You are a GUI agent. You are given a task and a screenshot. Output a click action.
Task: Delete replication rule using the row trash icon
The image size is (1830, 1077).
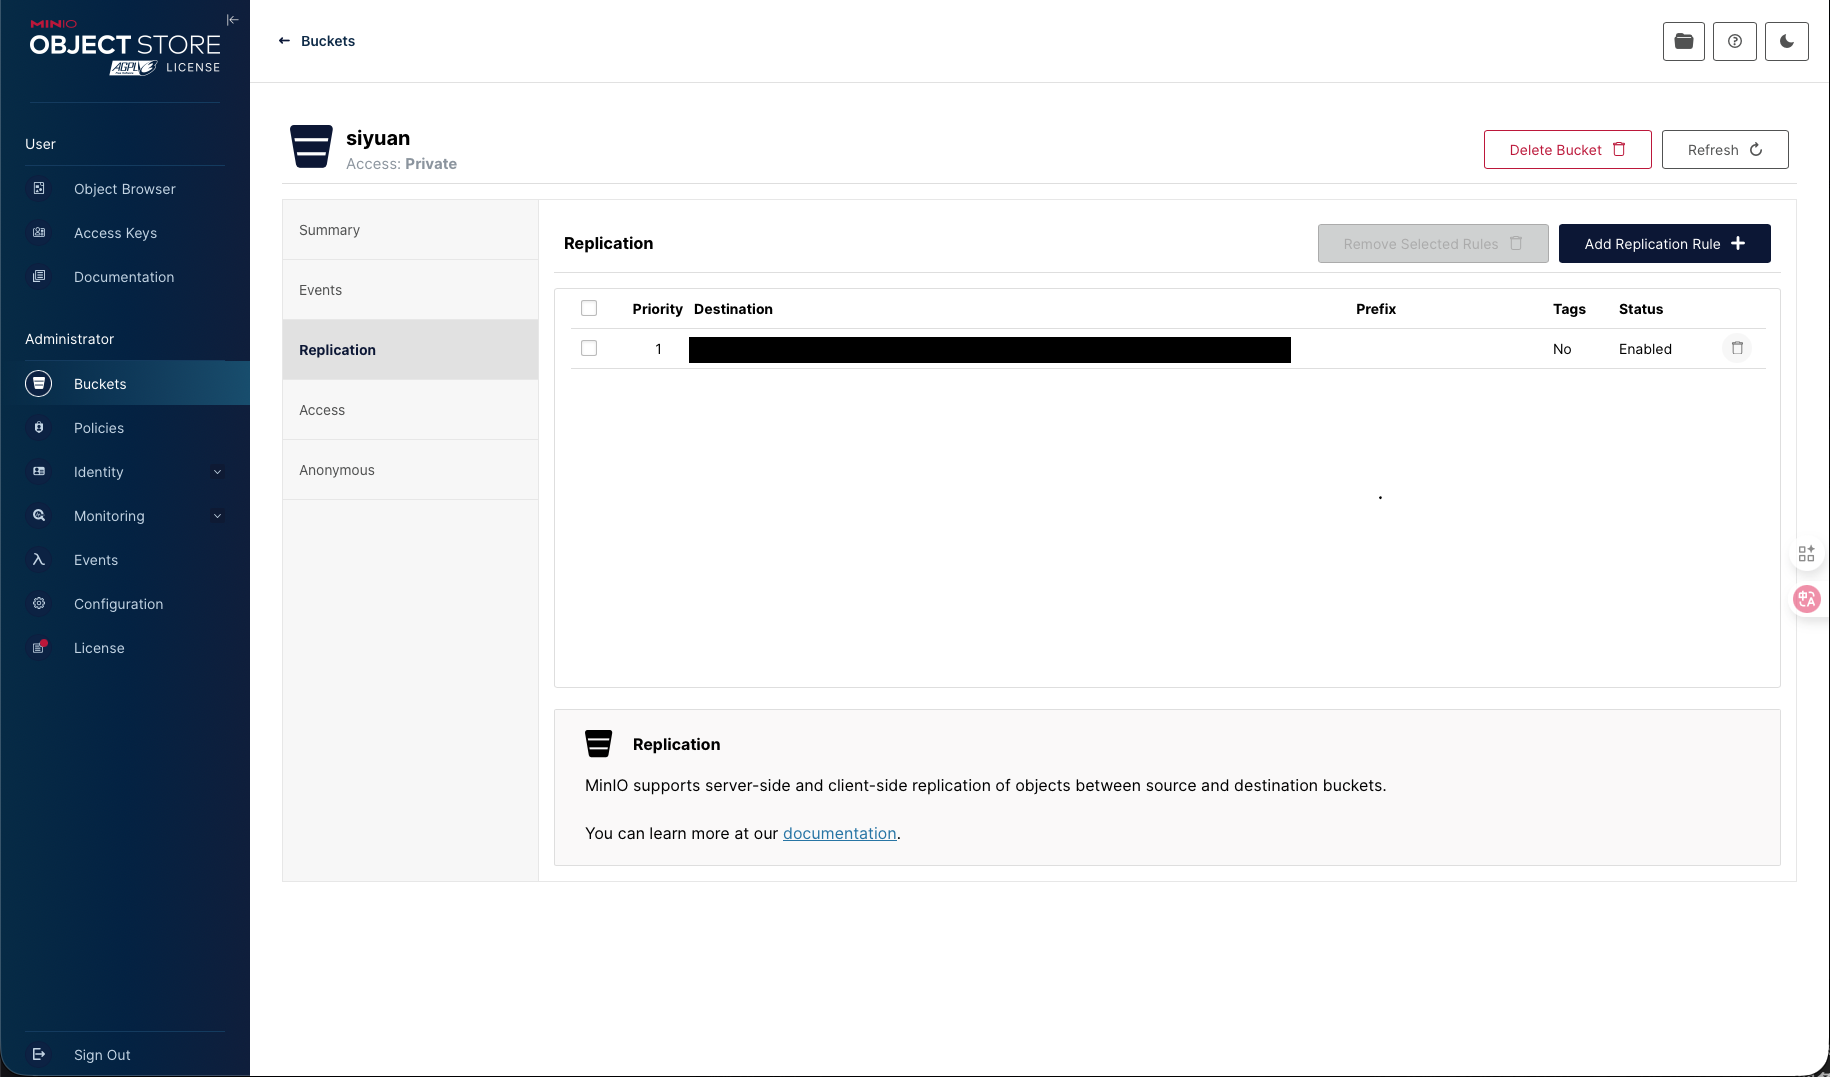[1737, 348]
